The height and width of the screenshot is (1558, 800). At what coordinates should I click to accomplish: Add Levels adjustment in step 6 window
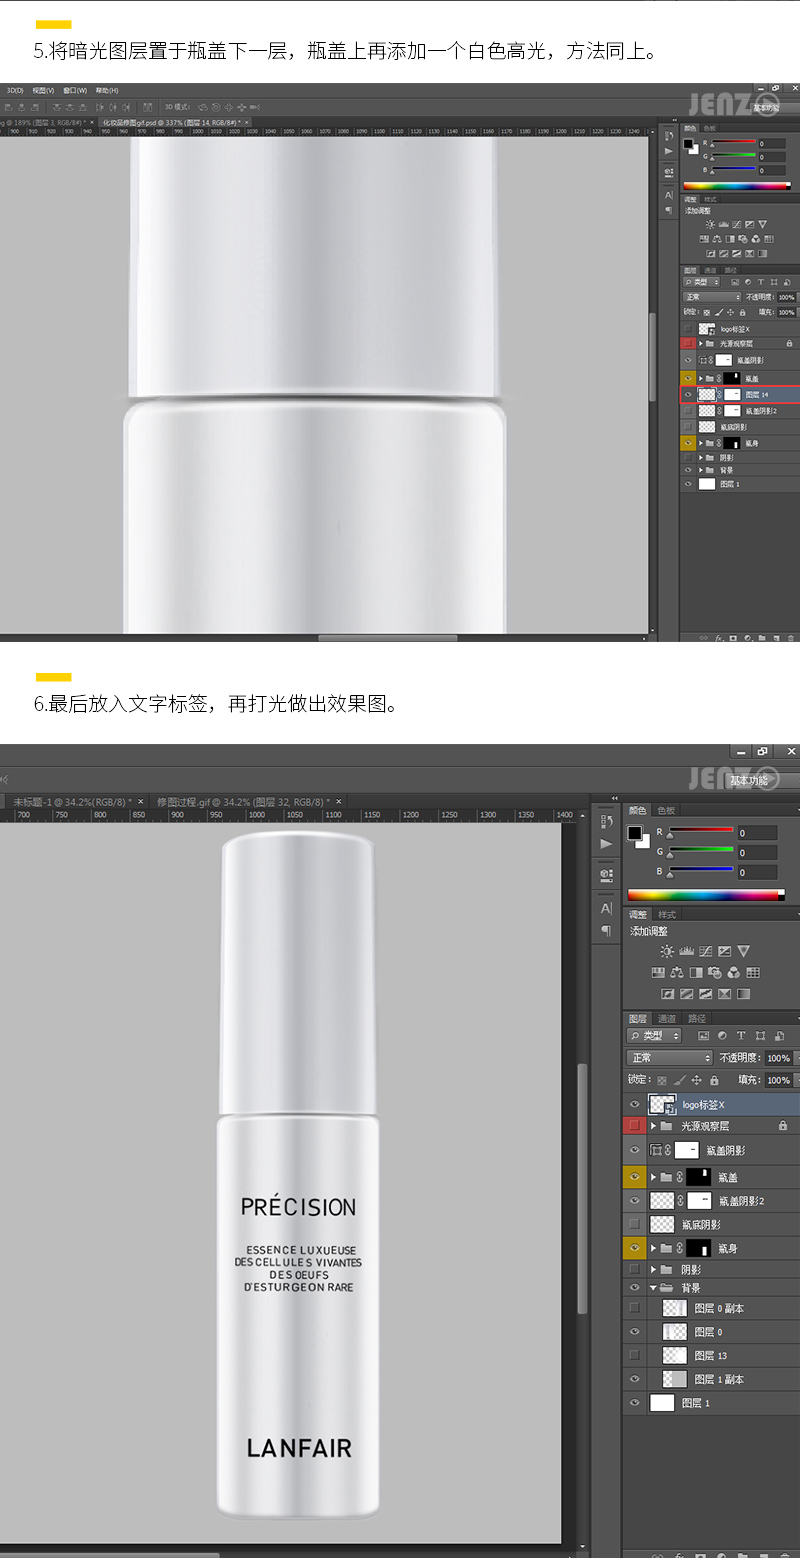click(687, 951)
